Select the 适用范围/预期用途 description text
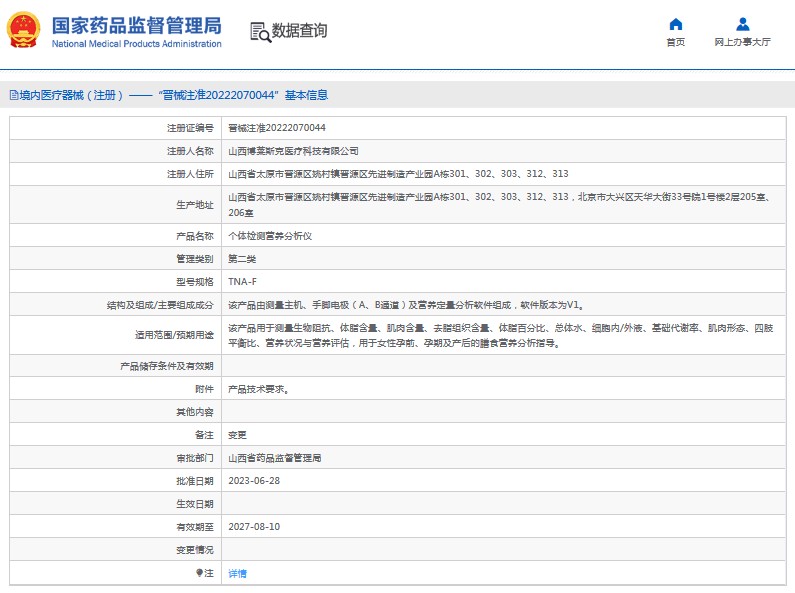Image resolution: width=795 pixels, height=593 pixels. pyautogui.click(x=501, y=336)
